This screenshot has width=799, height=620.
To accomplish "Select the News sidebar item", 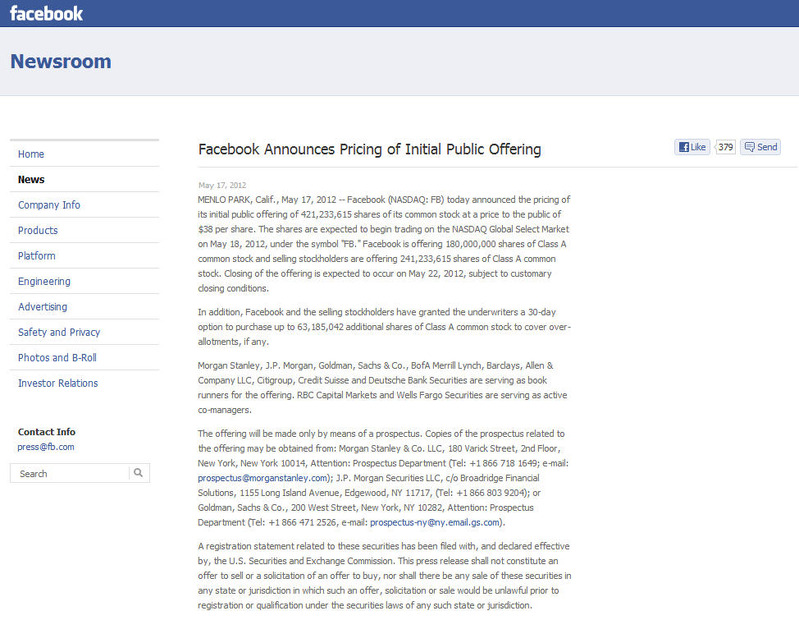I will tap(31, 179).
